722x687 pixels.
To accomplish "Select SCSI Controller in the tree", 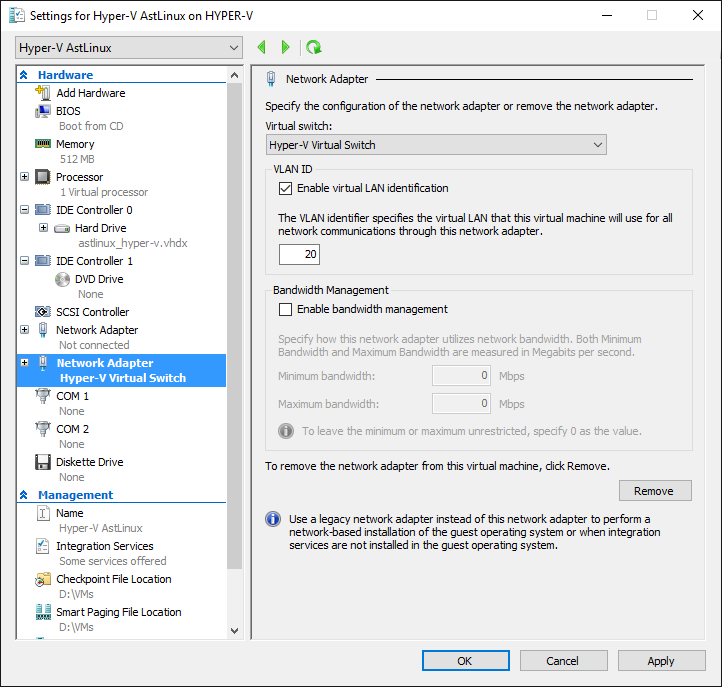I will coord(93,312).
